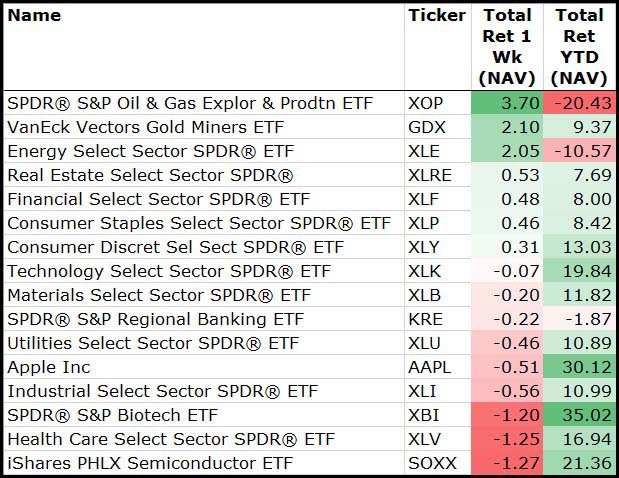This screenshot has height=478, width=619.
Task: Click the Apple Inc name cell
Action: [49, 367]
